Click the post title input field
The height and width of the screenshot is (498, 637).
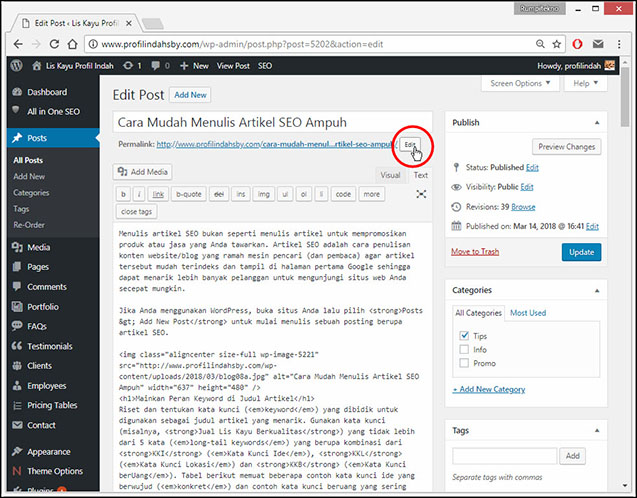point(273,122)
